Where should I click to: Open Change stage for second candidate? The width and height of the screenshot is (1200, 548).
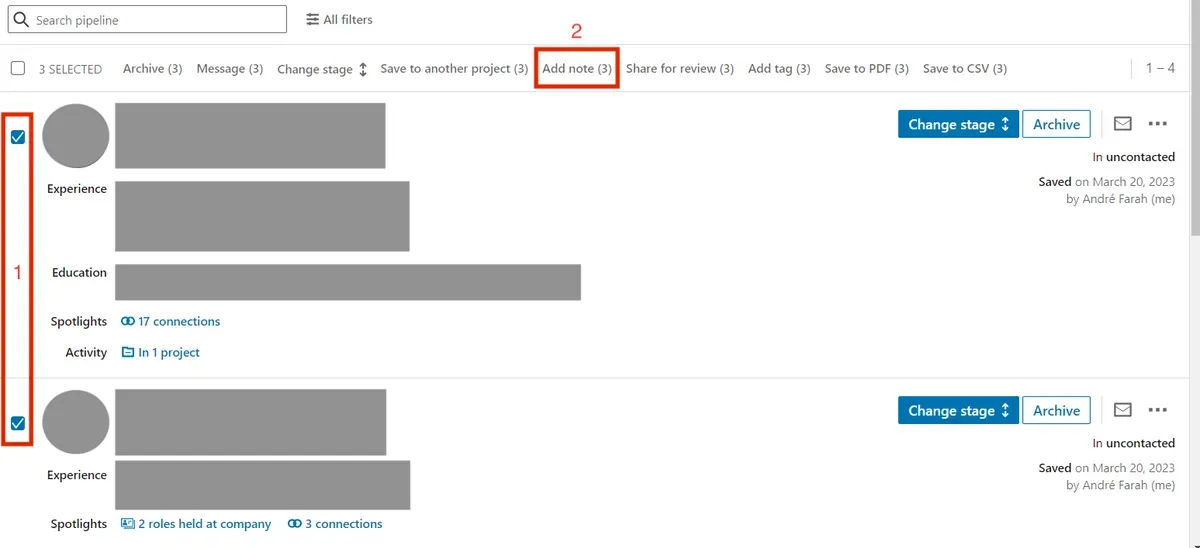click(x=958, y=410)
